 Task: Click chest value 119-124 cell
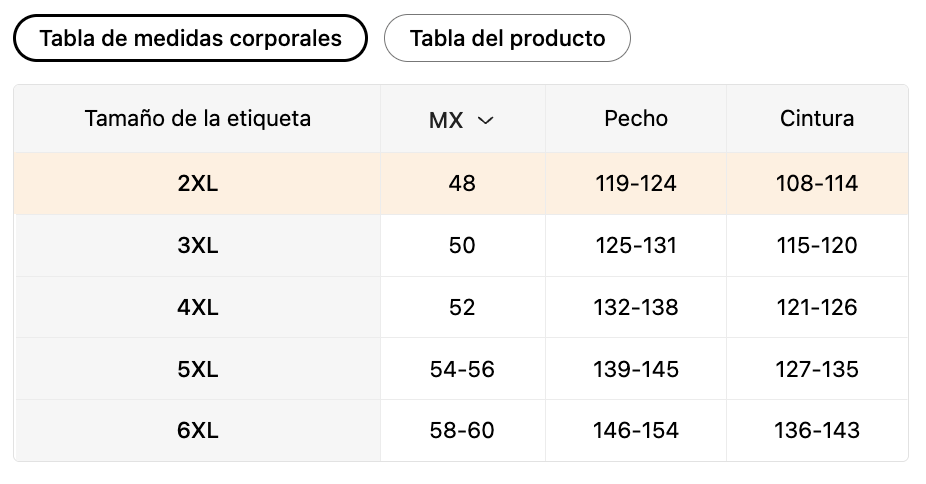636,184
